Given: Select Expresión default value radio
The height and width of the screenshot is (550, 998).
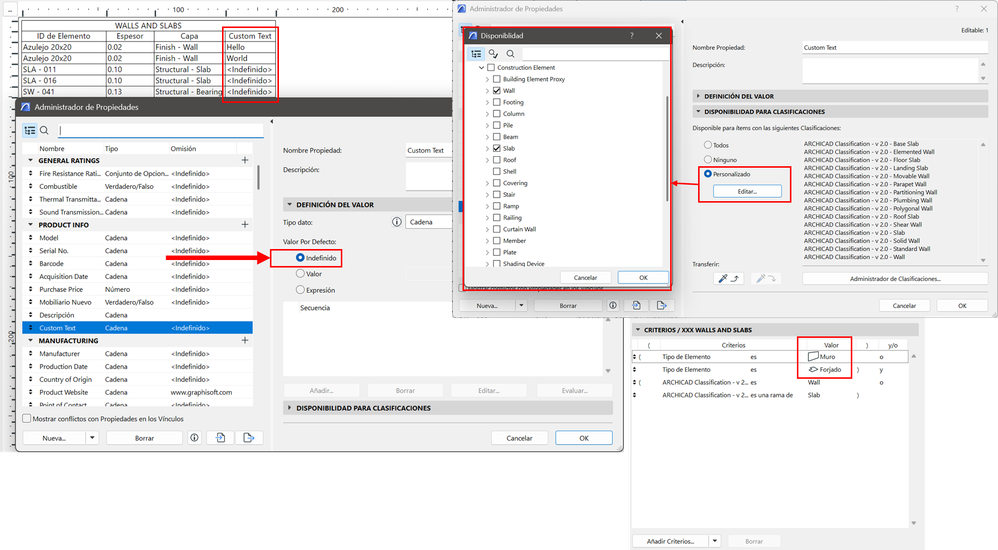Looking at the screenshot, I should (x=300, y=290).
